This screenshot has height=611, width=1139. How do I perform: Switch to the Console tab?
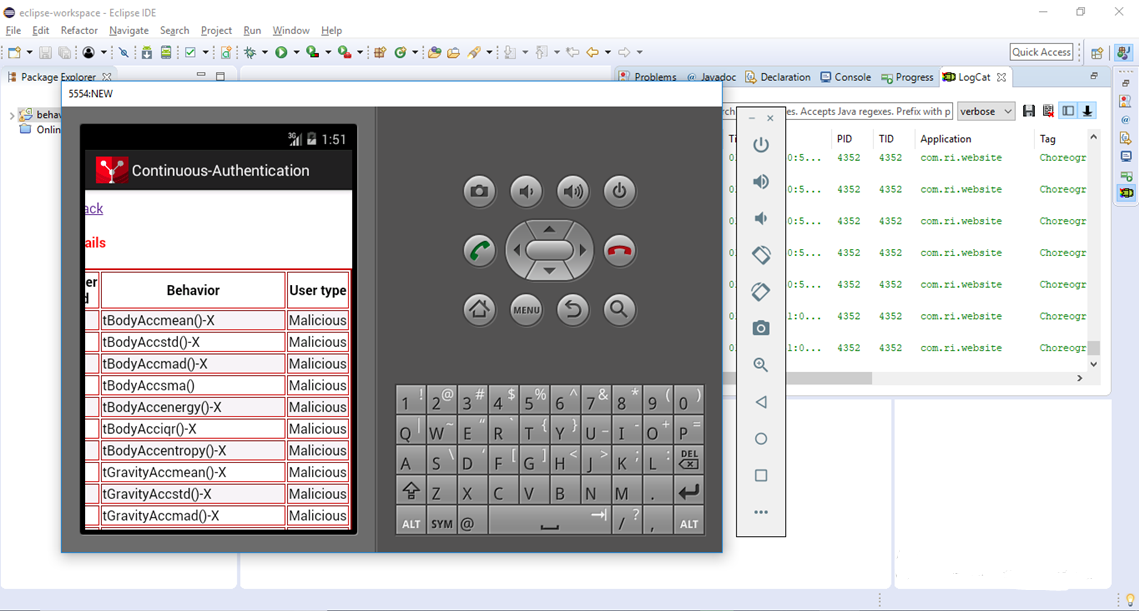[x=845, y=77]
